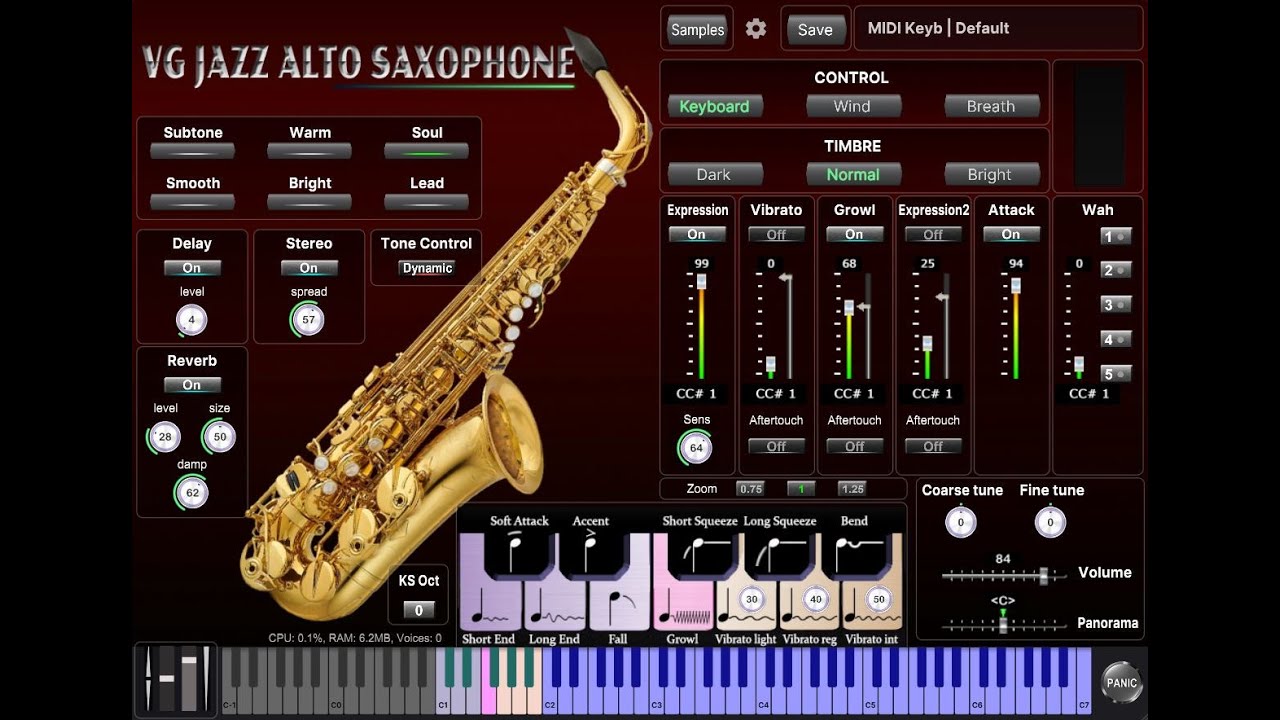Viewport: 1280px width, 720px height.
Task: Select Normal timbre
Action: 853,174
